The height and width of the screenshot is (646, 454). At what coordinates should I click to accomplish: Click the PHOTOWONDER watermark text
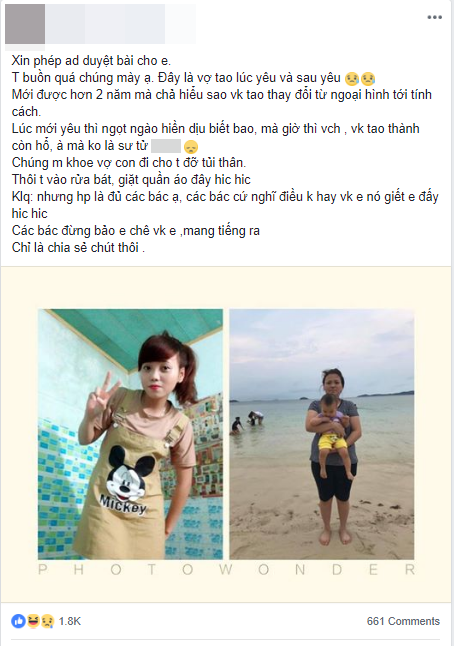pyautogui.click(x=226, y=569)
